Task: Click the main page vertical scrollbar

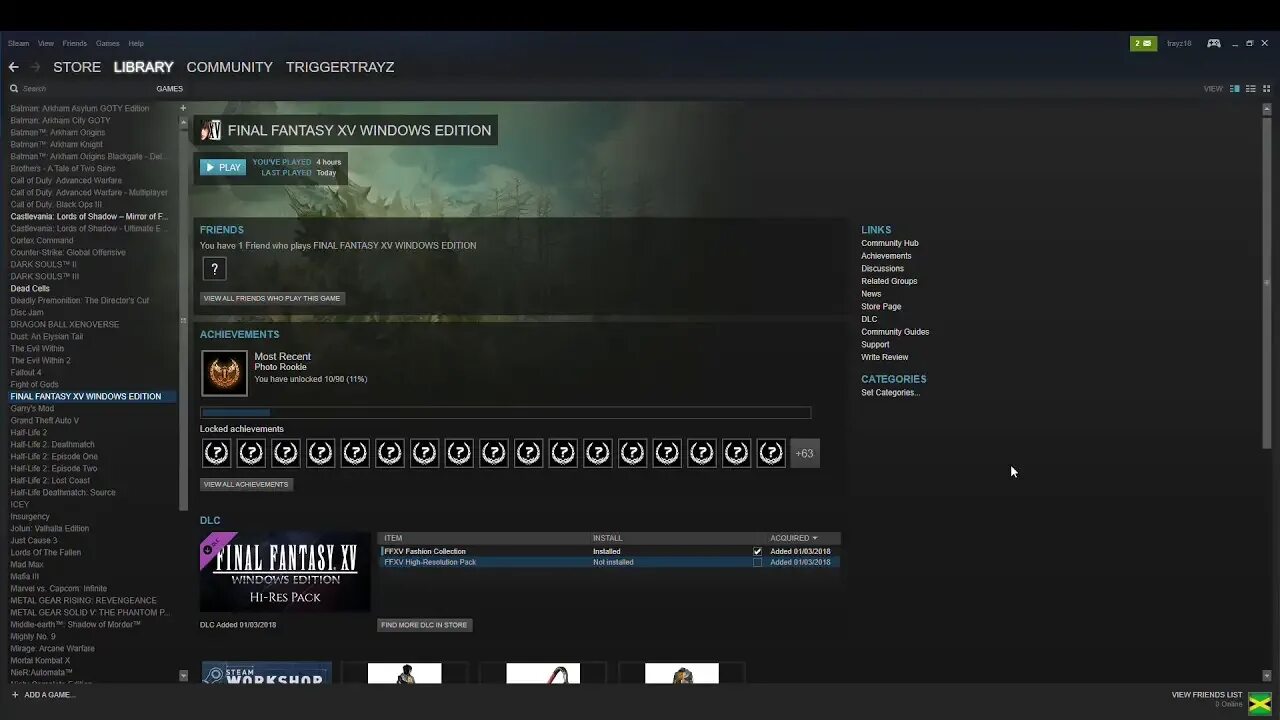Action: (x=1267, y=281)
